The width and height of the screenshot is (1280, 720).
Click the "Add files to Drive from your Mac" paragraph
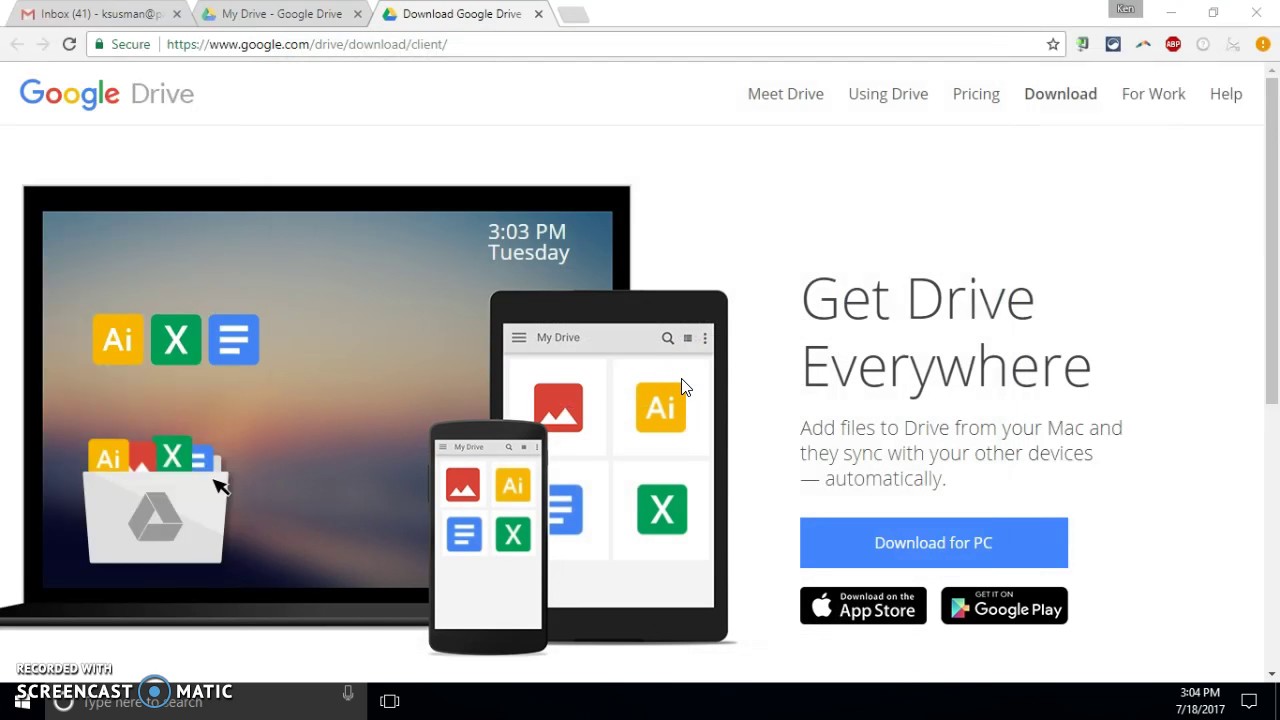point(961,453)
